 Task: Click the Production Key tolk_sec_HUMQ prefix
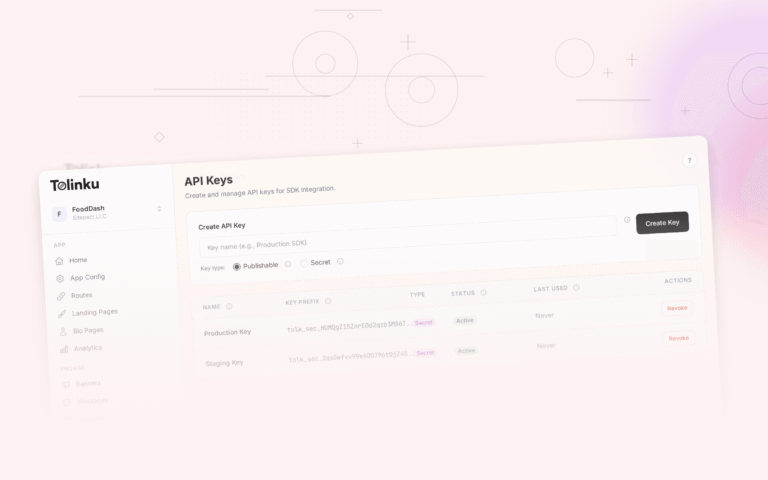350,326
